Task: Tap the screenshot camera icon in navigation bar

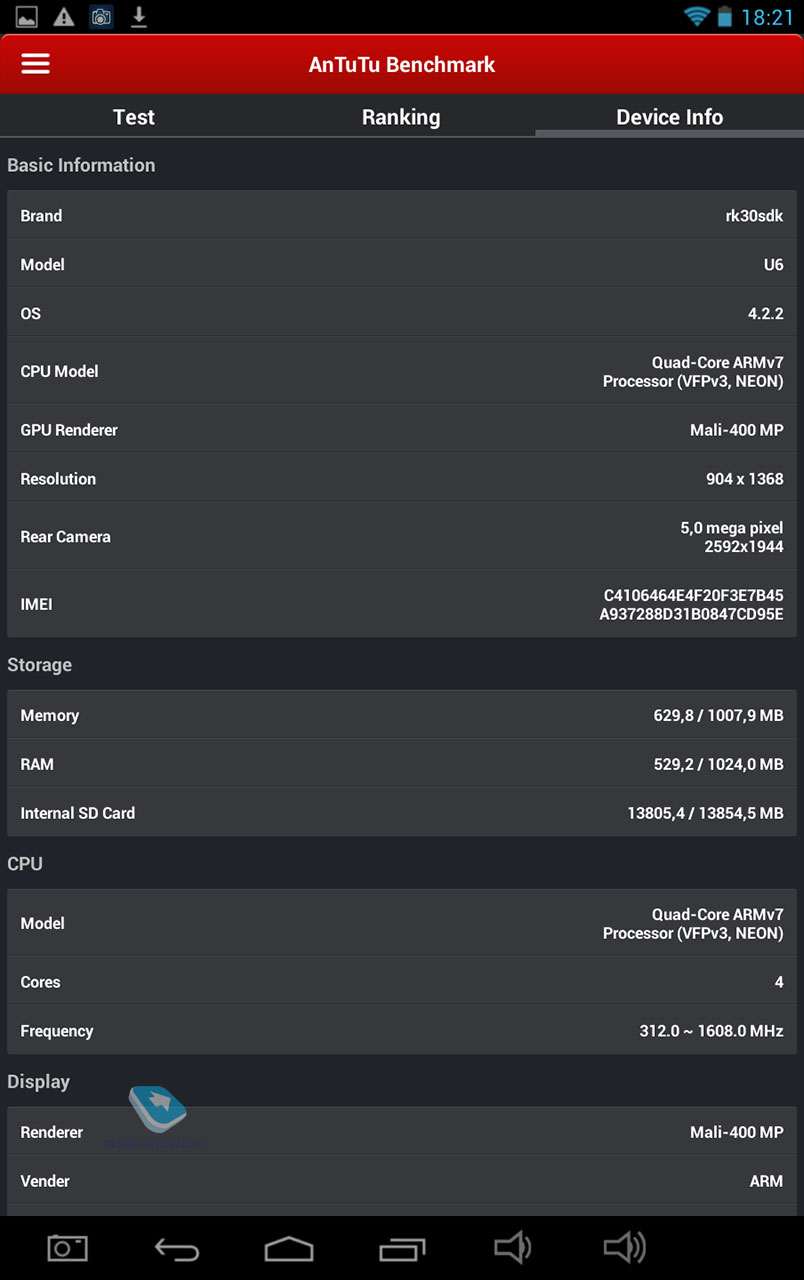Action: [68, 1247]
